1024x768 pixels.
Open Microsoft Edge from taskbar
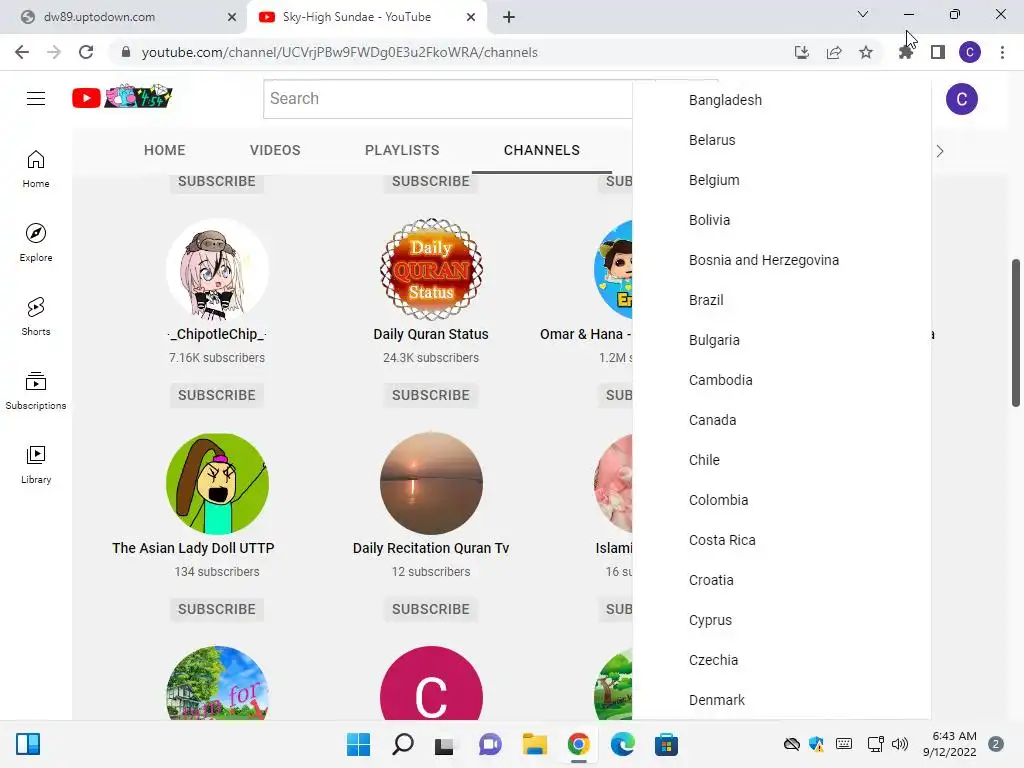tap(622, 744)
